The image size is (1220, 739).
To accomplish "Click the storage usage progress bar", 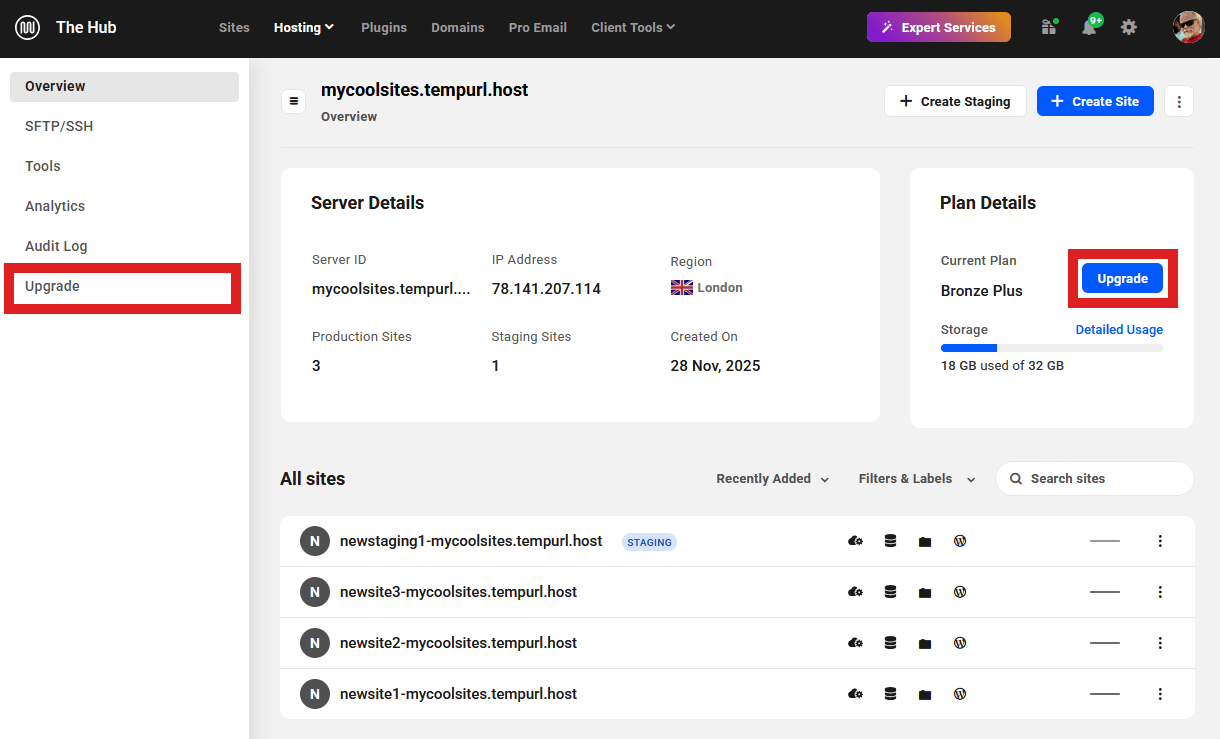I will click(1052, 348).
